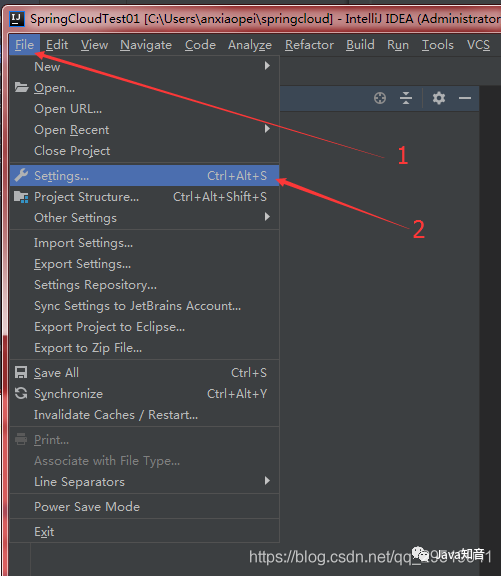
Task: Expand the Line Separators submenu arrow
Action: click(x=267, y=481)
